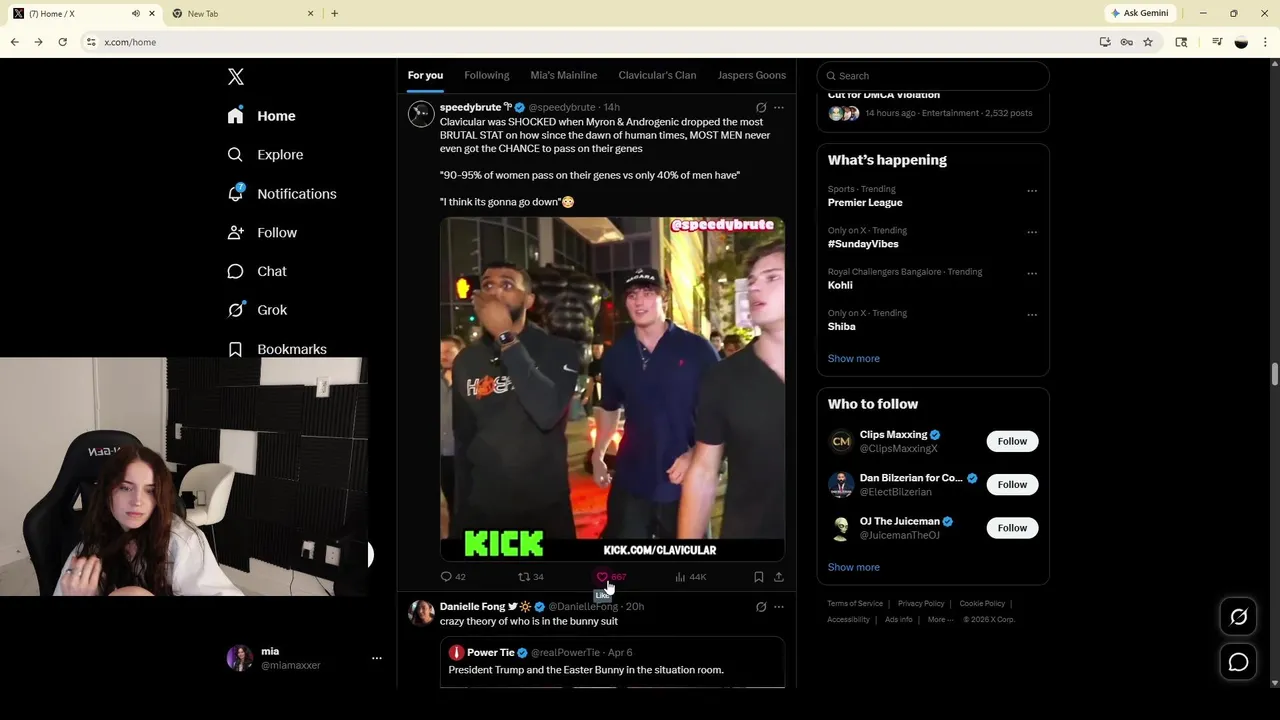
Task: Open Grok from the sidebar
Action: [x=257, y=310]
